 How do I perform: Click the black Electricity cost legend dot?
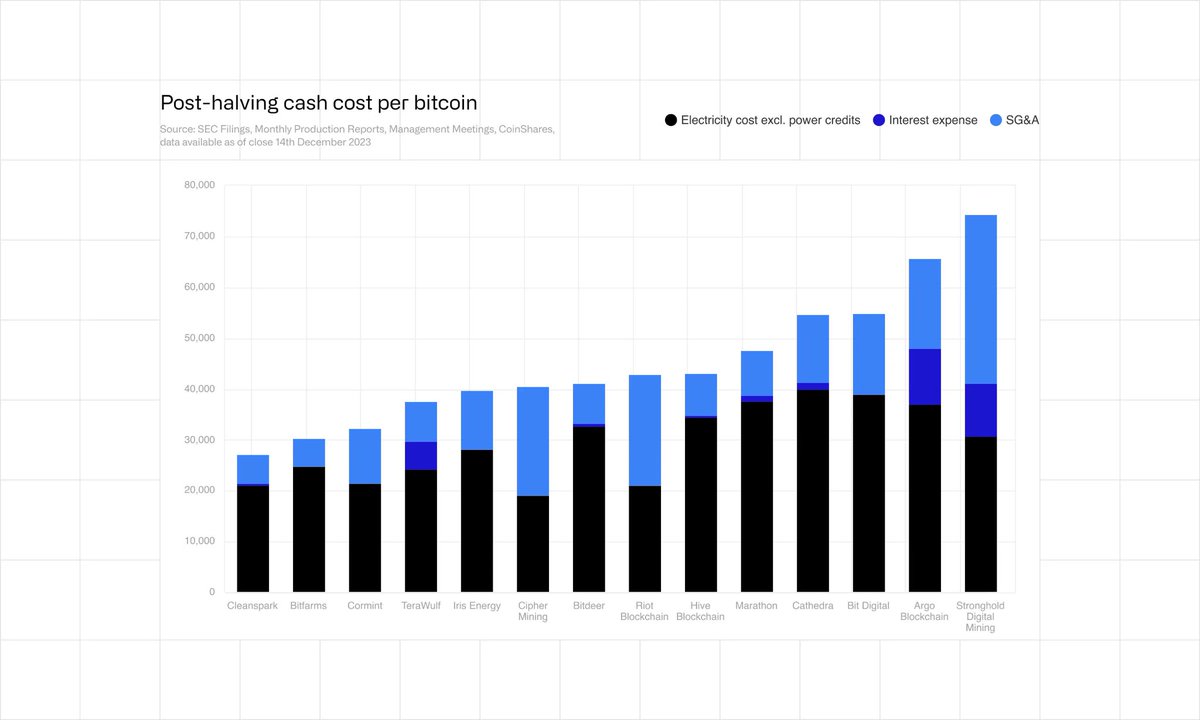tap(671, 120)
